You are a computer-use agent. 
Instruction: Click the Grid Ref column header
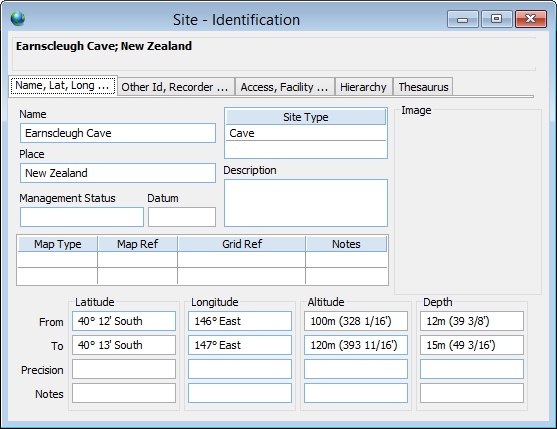(242, 244)
